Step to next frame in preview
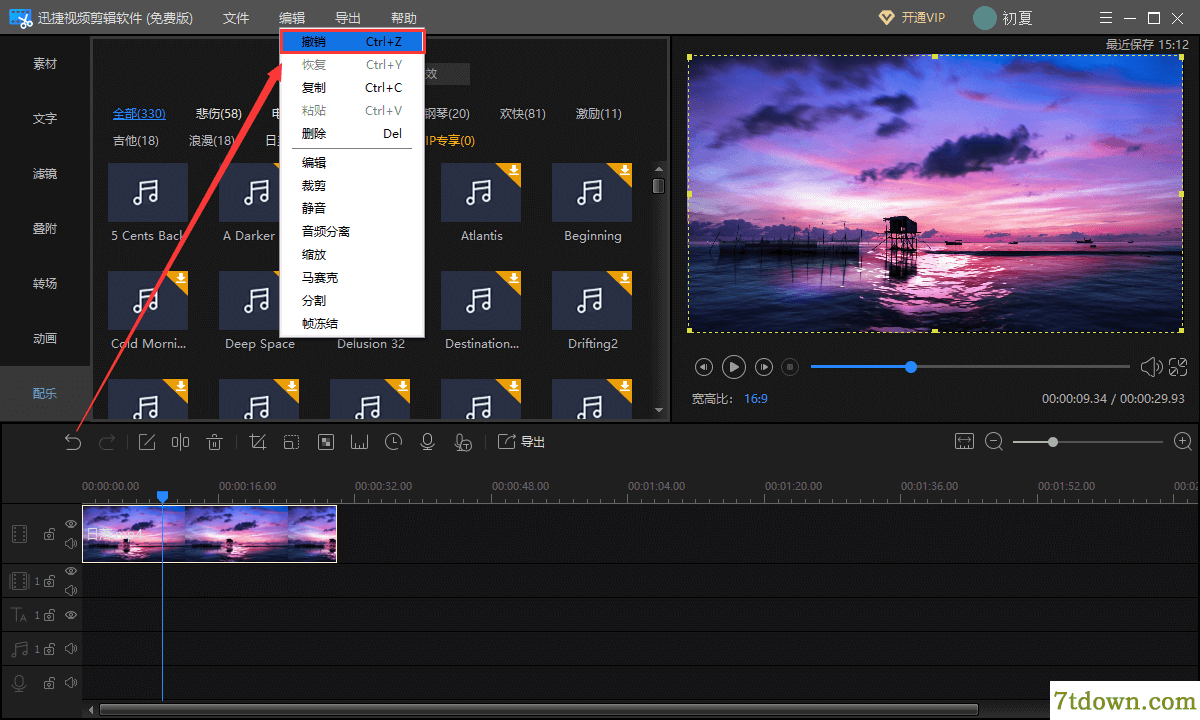Screen dimensions: 1200x720 [x=764, y=367]
